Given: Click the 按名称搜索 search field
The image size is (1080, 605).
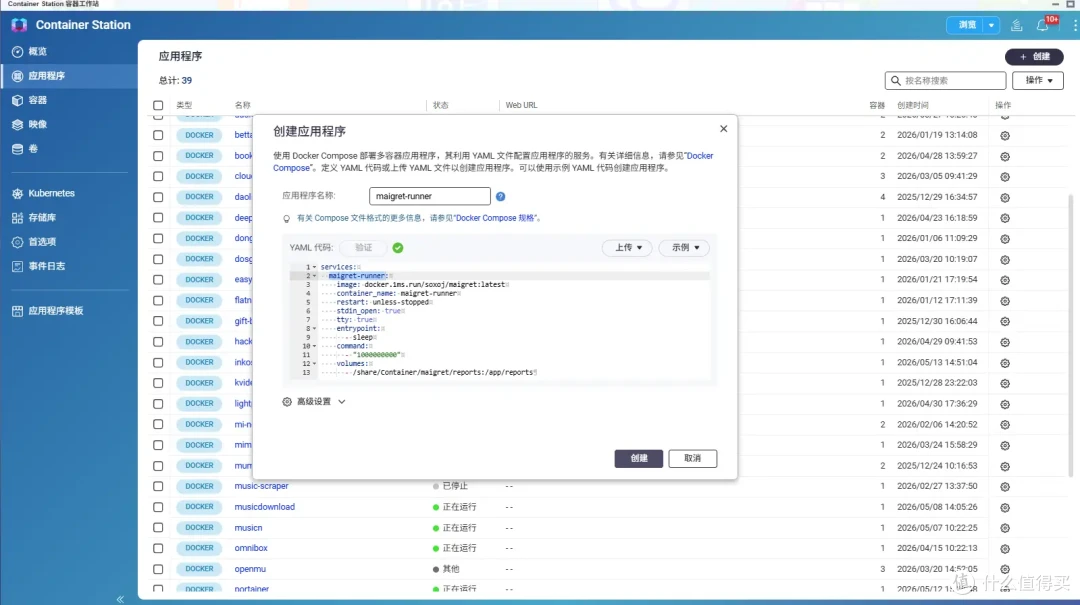Looking at the screenshot, I should [x=945, y=81].
